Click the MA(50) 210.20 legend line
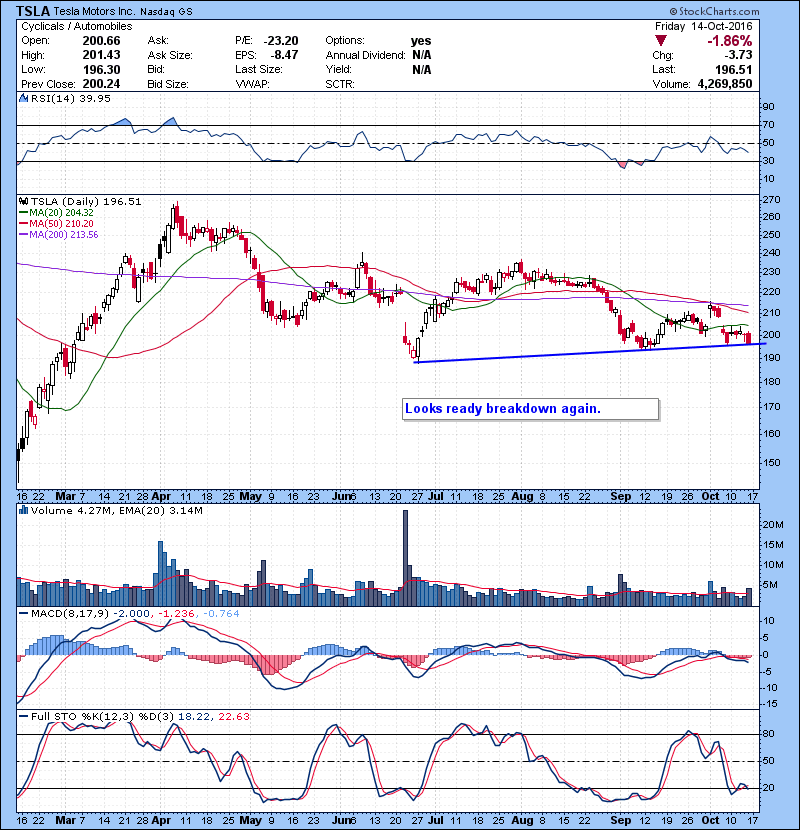Viewport: 800px width, 830px height. point(56,224)
